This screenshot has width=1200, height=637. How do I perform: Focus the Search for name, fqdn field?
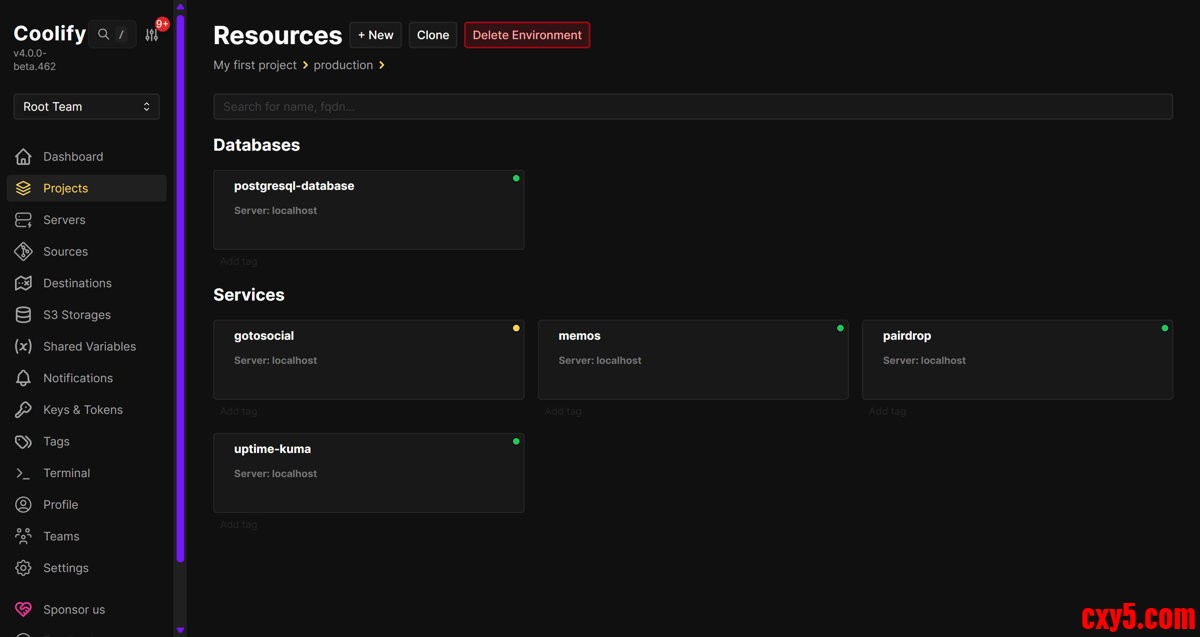click(x=692, y=107)
